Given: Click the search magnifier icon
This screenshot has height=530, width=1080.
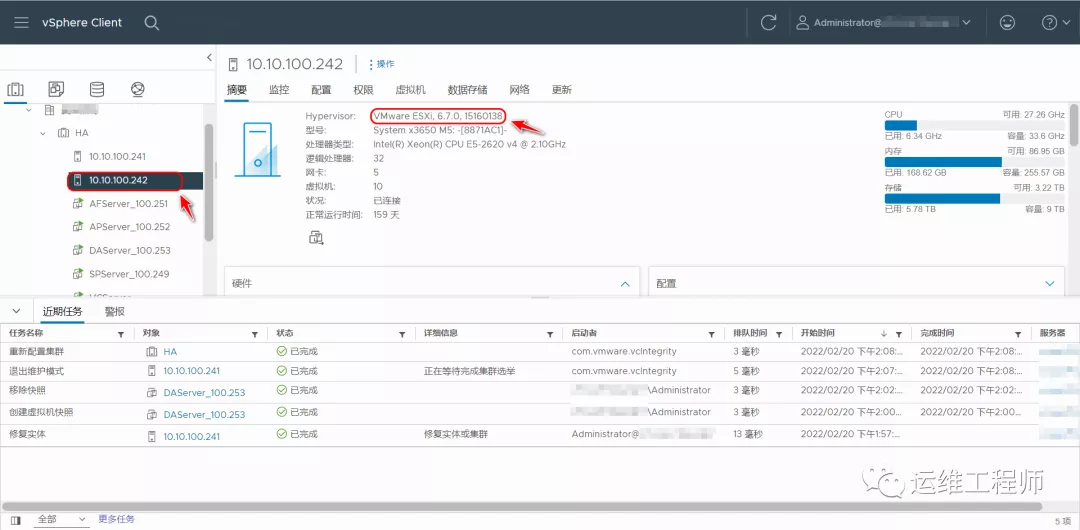Looking at the screenshot, I should pos(151,22).
